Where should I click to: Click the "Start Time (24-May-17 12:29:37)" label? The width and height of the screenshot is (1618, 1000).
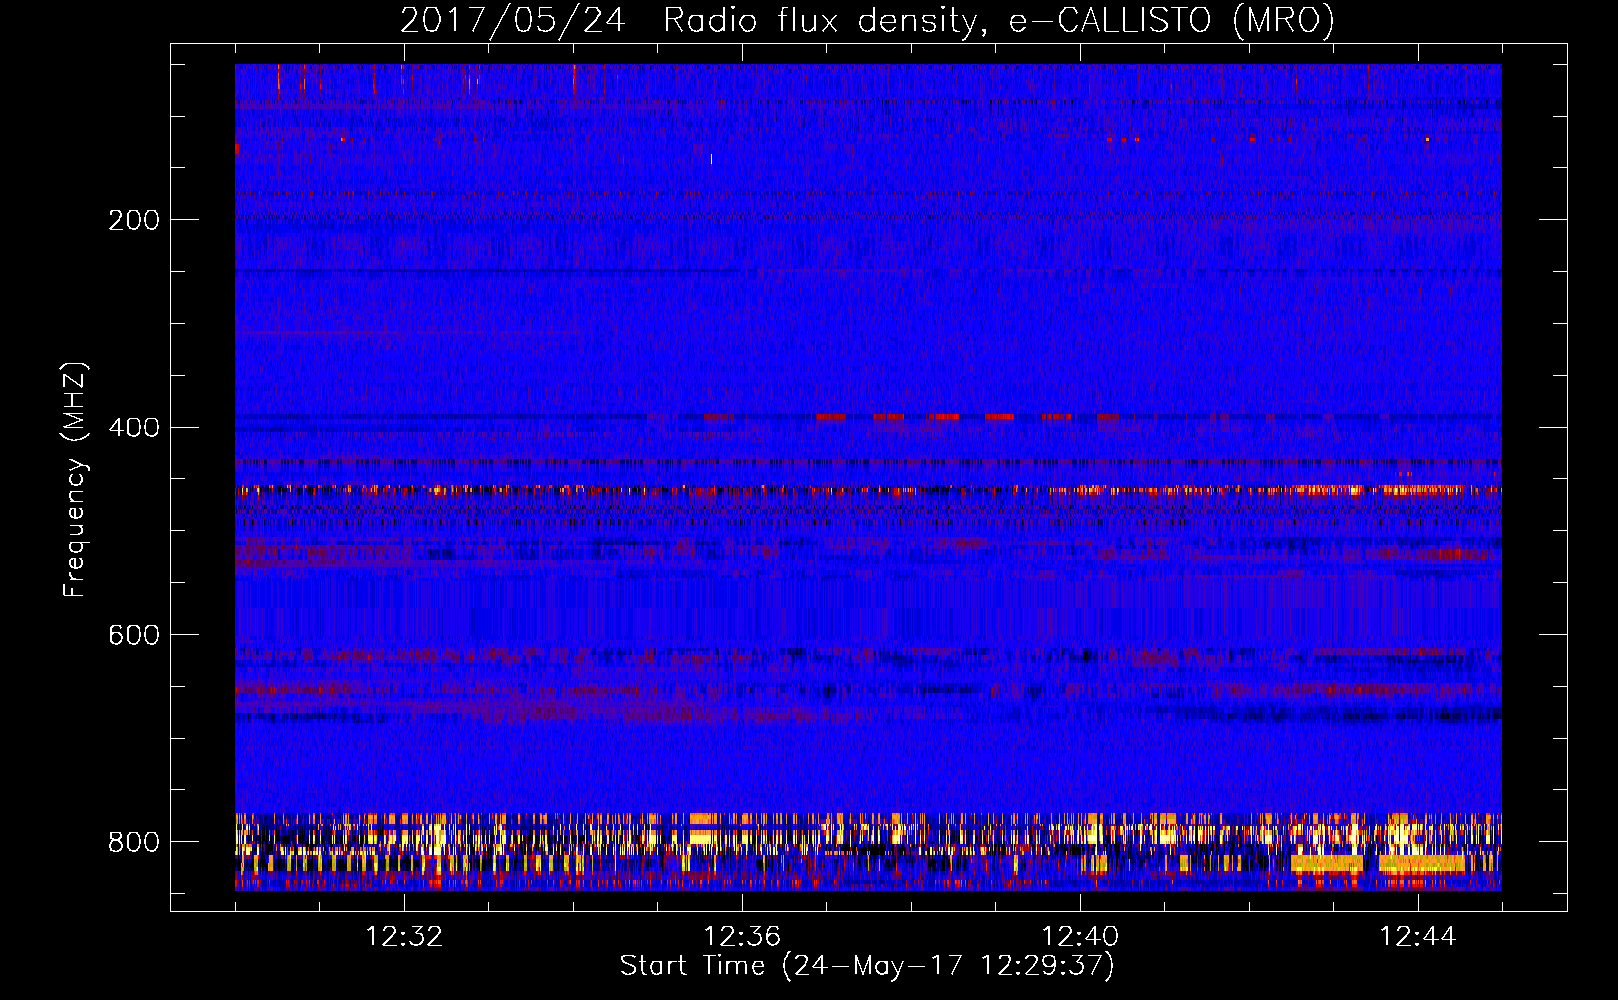coord(867,966)
